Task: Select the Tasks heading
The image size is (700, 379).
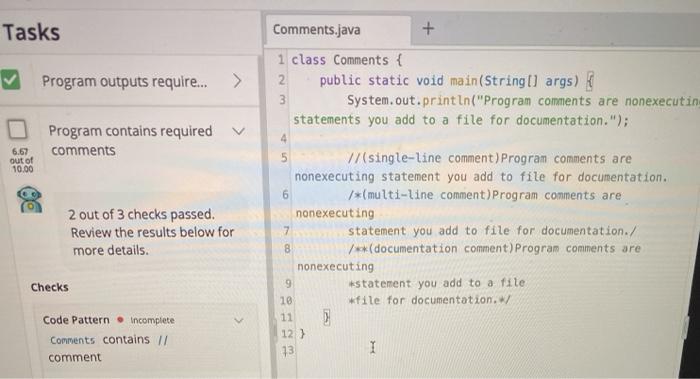Action: 31,32
